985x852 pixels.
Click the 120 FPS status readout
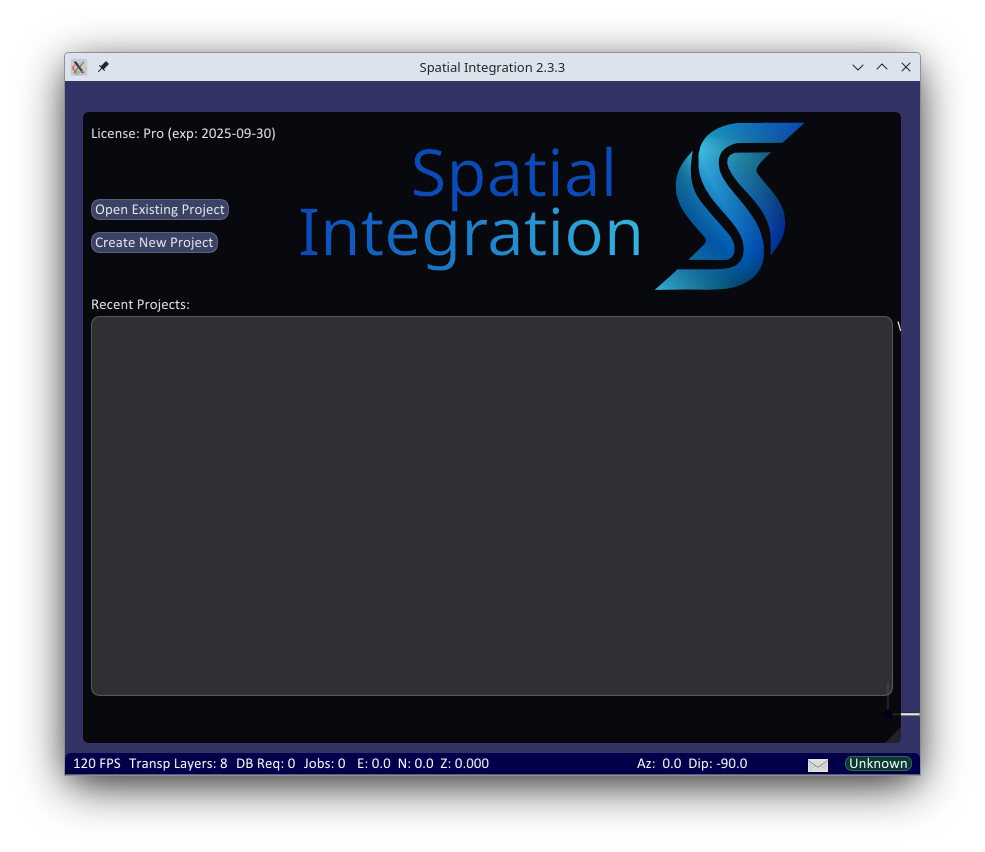pos(97,763)
